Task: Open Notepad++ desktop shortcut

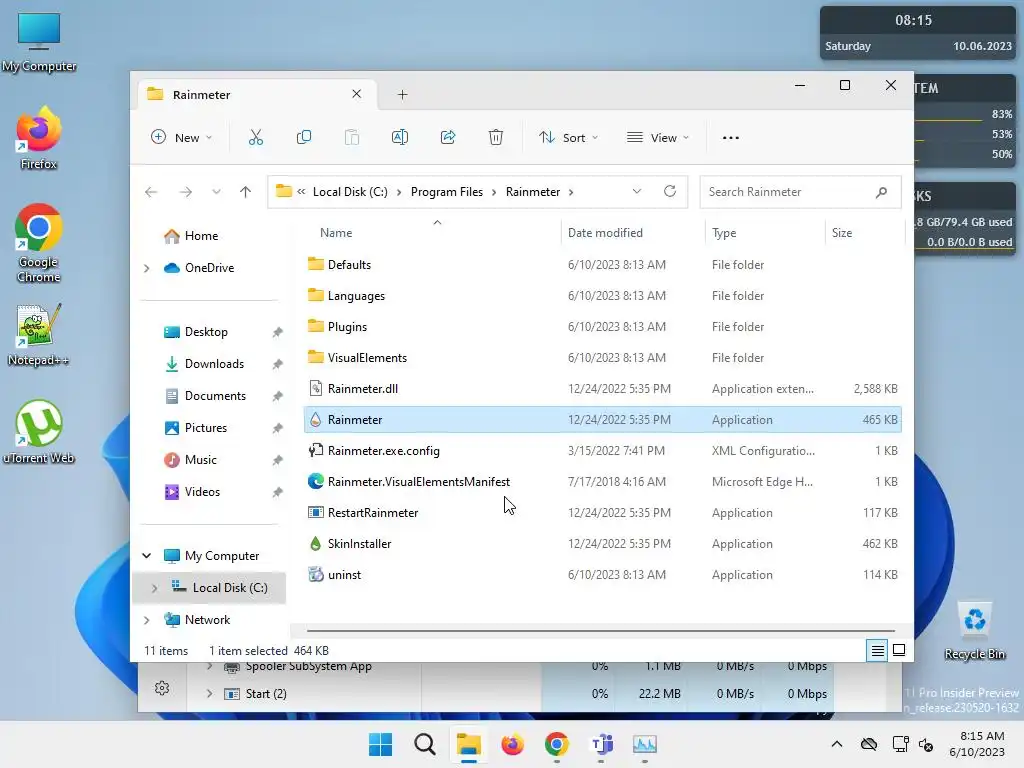Action: pyautogui.click(x=39, y=335)
